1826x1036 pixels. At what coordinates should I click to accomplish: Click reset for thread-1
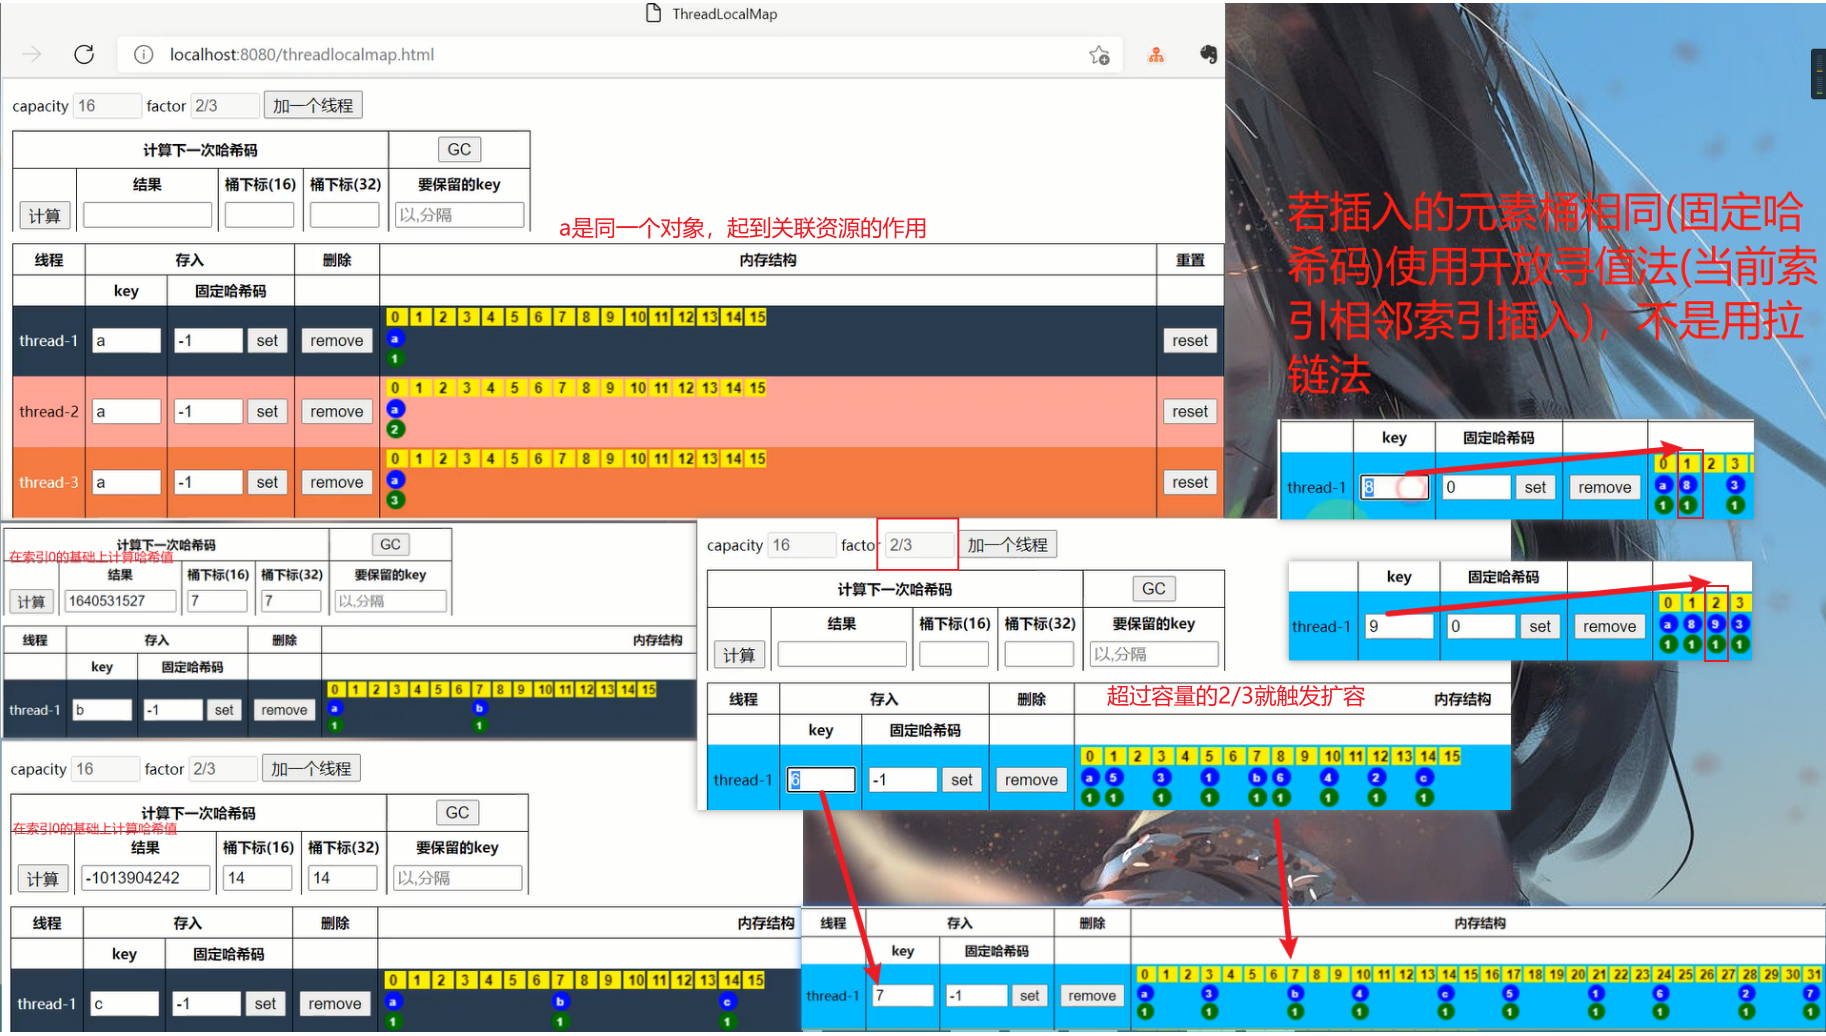tap(1189, 340)
